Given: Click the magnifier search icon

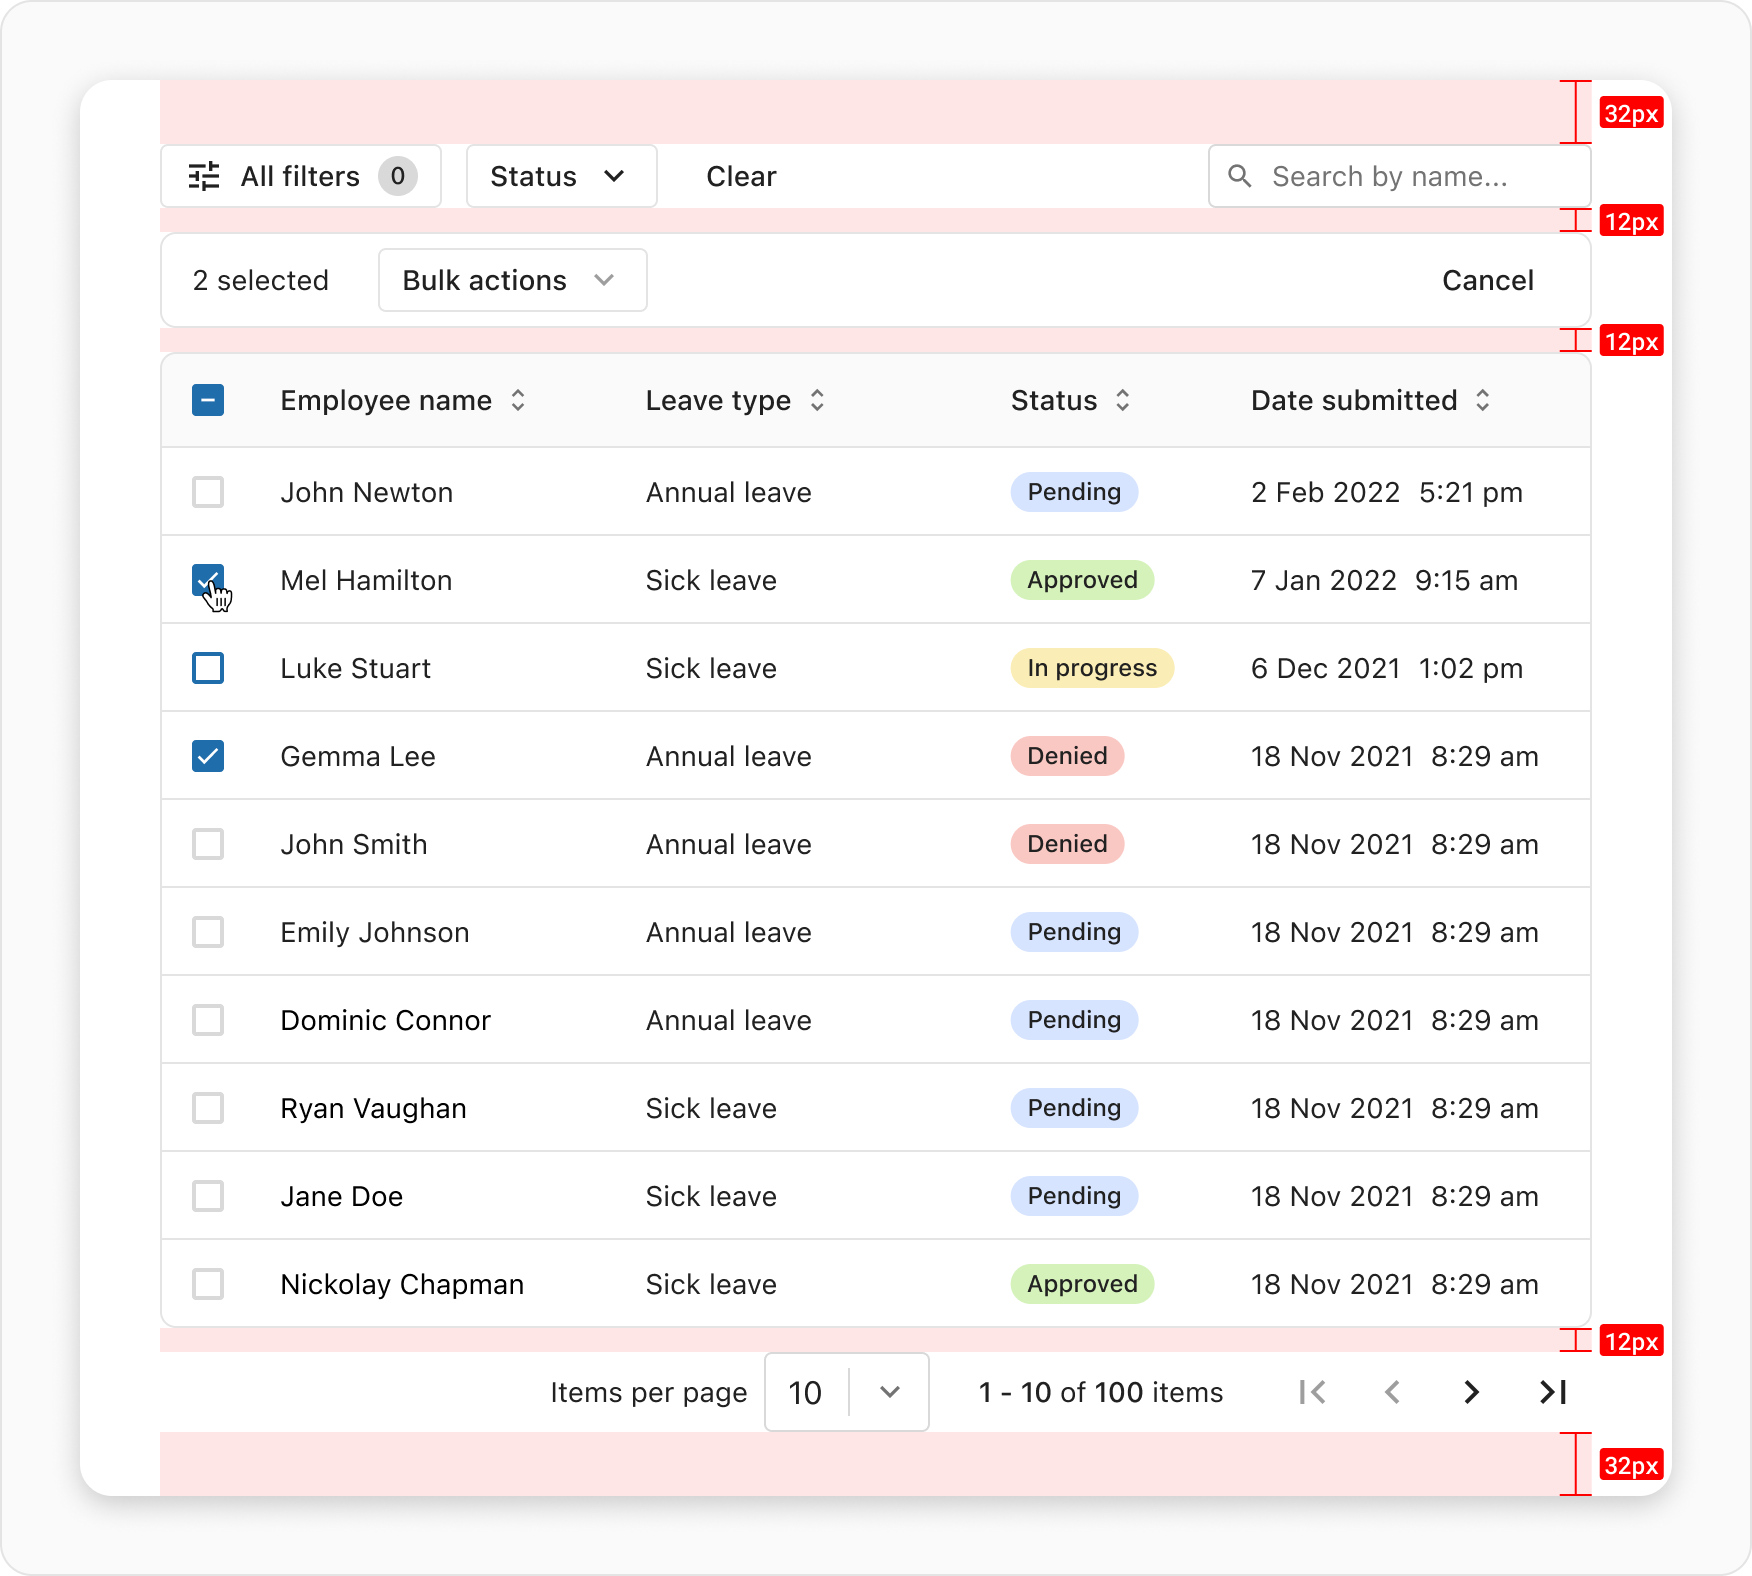Looking at the screenshot, I should tap(1240, 176).
